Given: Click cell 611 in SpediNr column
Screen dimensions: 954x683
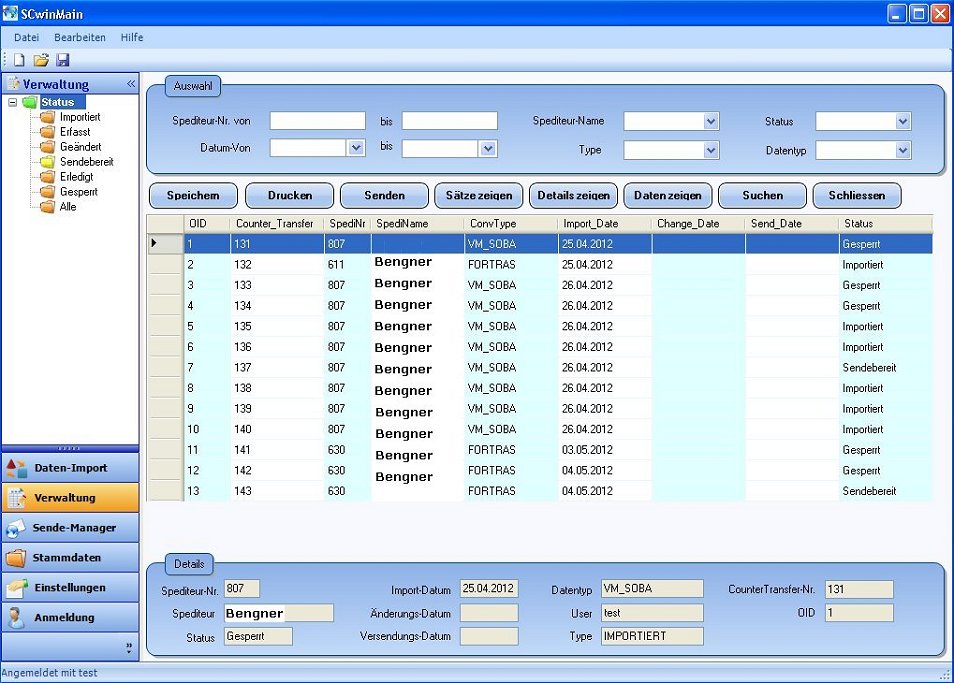Looking at the screenshot, I should pyautogui.click(x=347, y=265).
